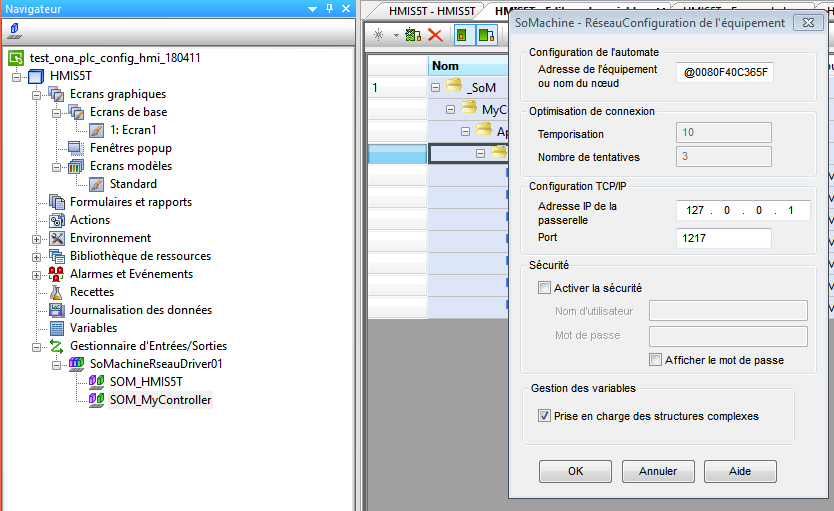Screen dimensions: 834x511
Task: Click the Actions gear icon
Action: tap(56, 220)
